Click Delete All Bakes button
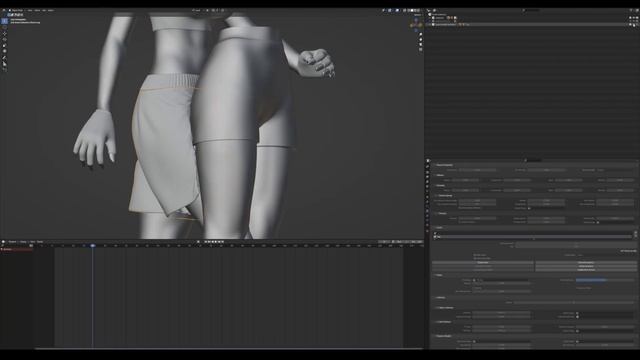Viewport: 640px width, 360px height. [586, 266]
